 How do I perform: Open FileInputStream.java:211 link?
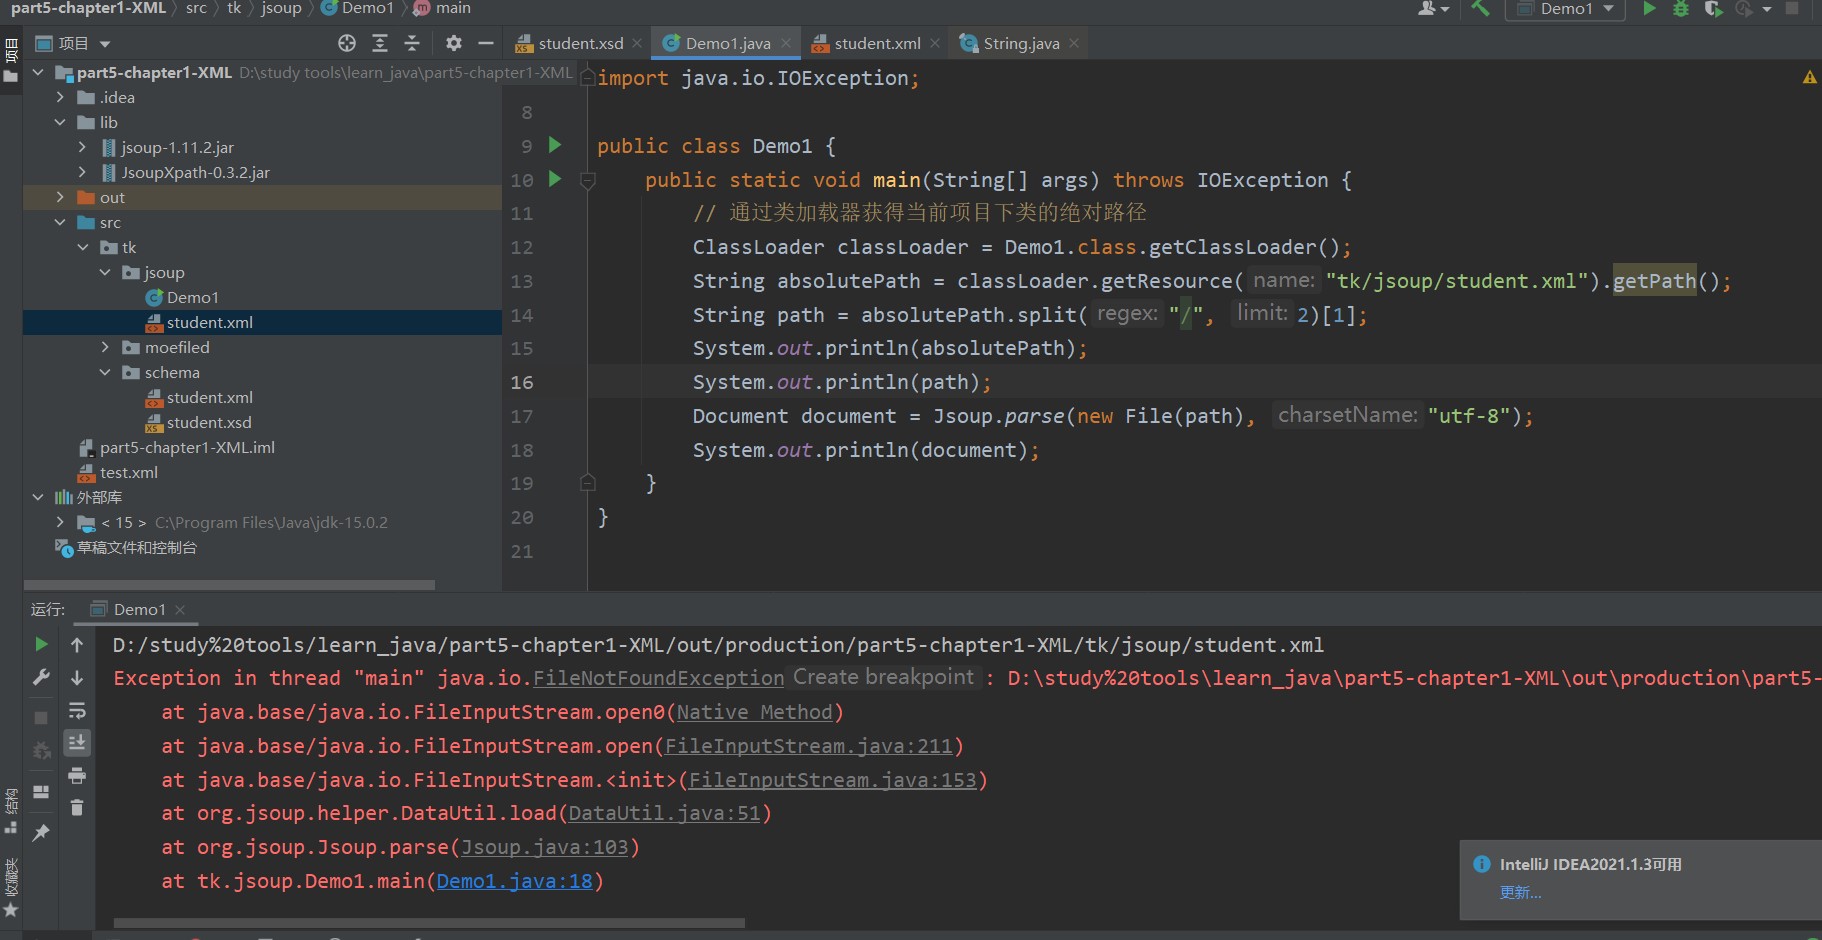tap(808, 746)
